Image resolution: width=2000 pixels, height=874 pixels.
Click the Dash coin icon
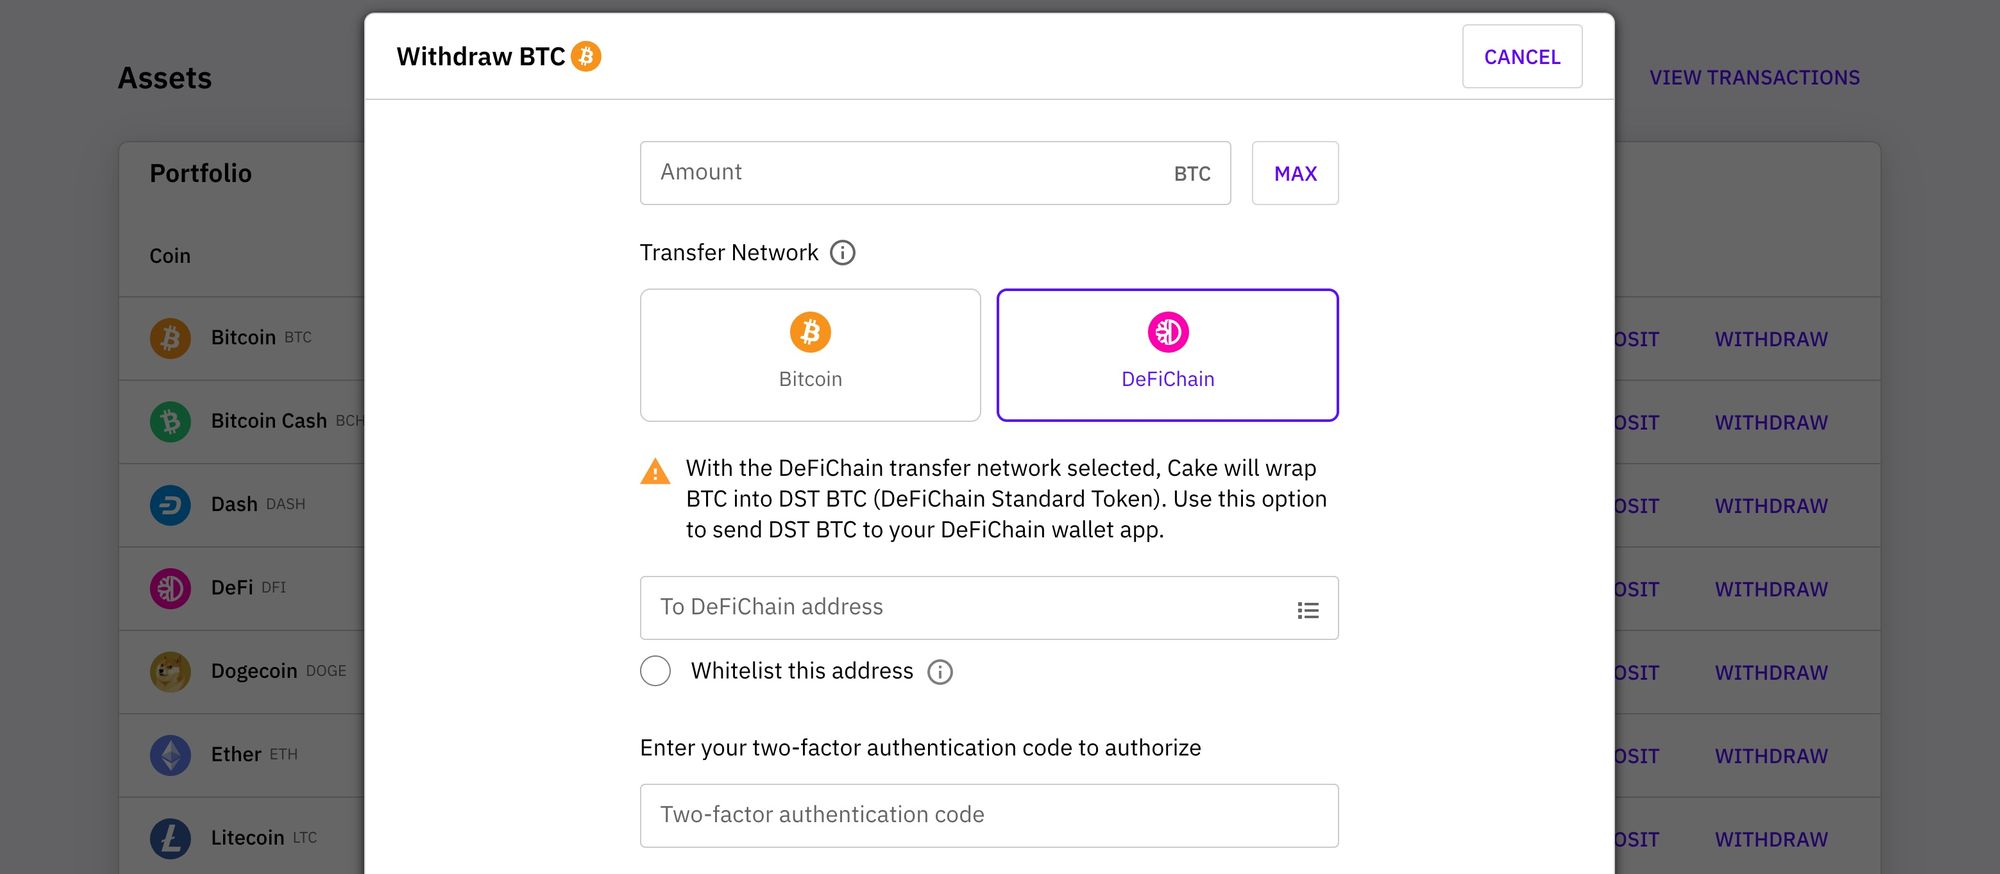(x=170, y=505)
